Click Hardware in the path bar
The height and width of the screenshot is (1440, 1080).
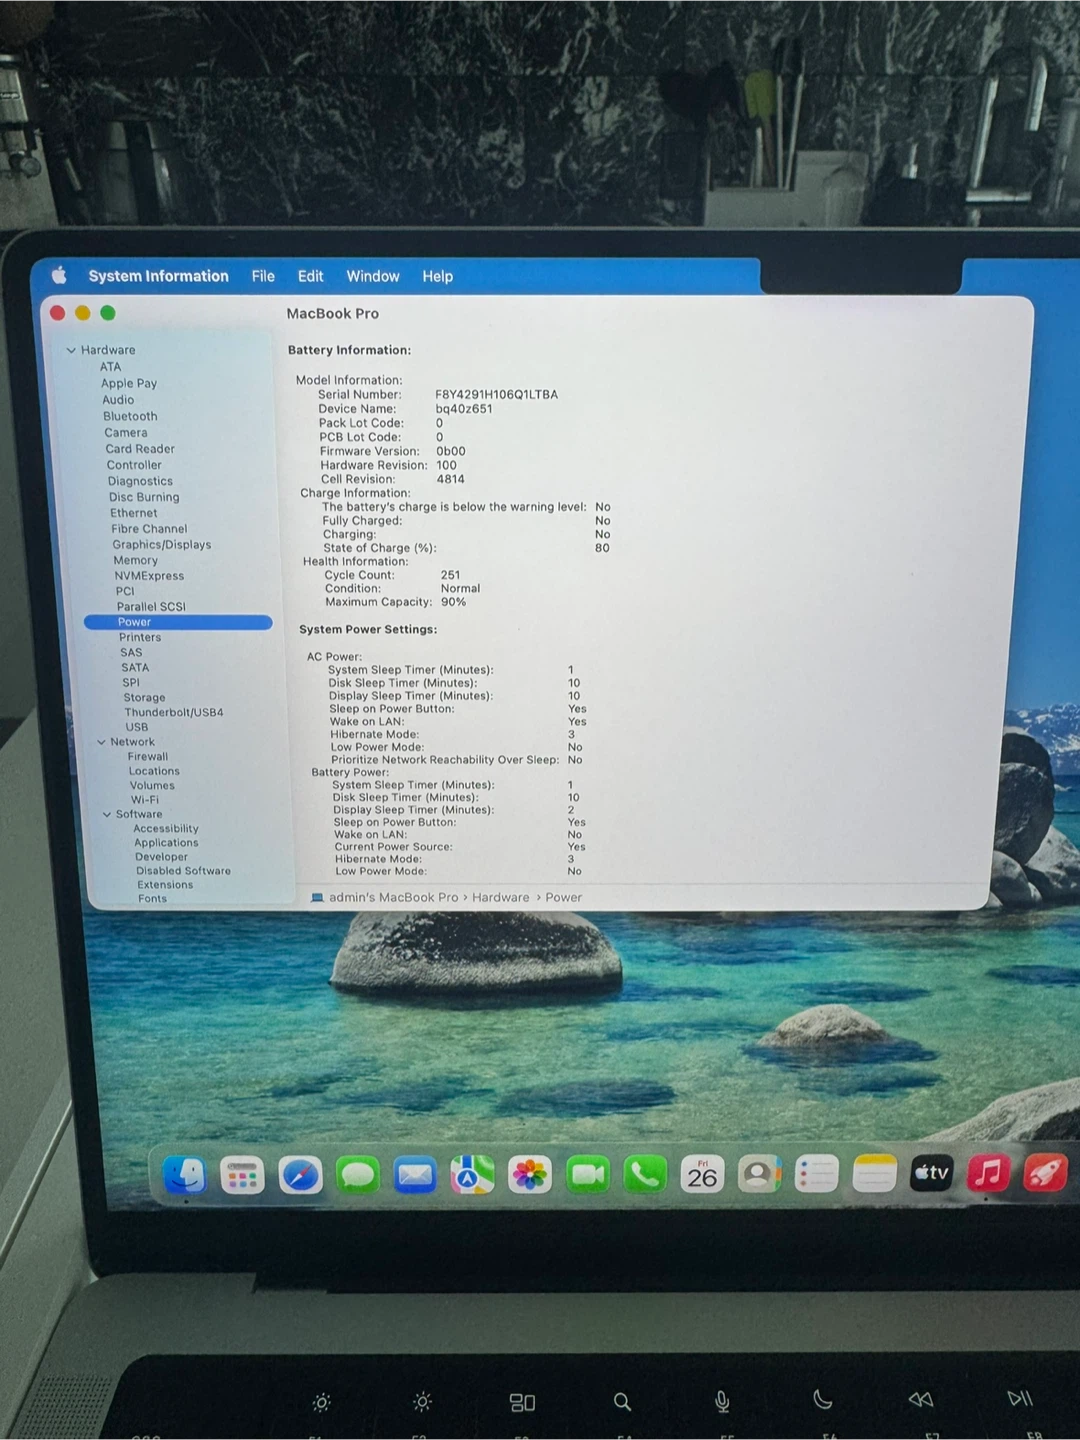[x=500, y=897]
